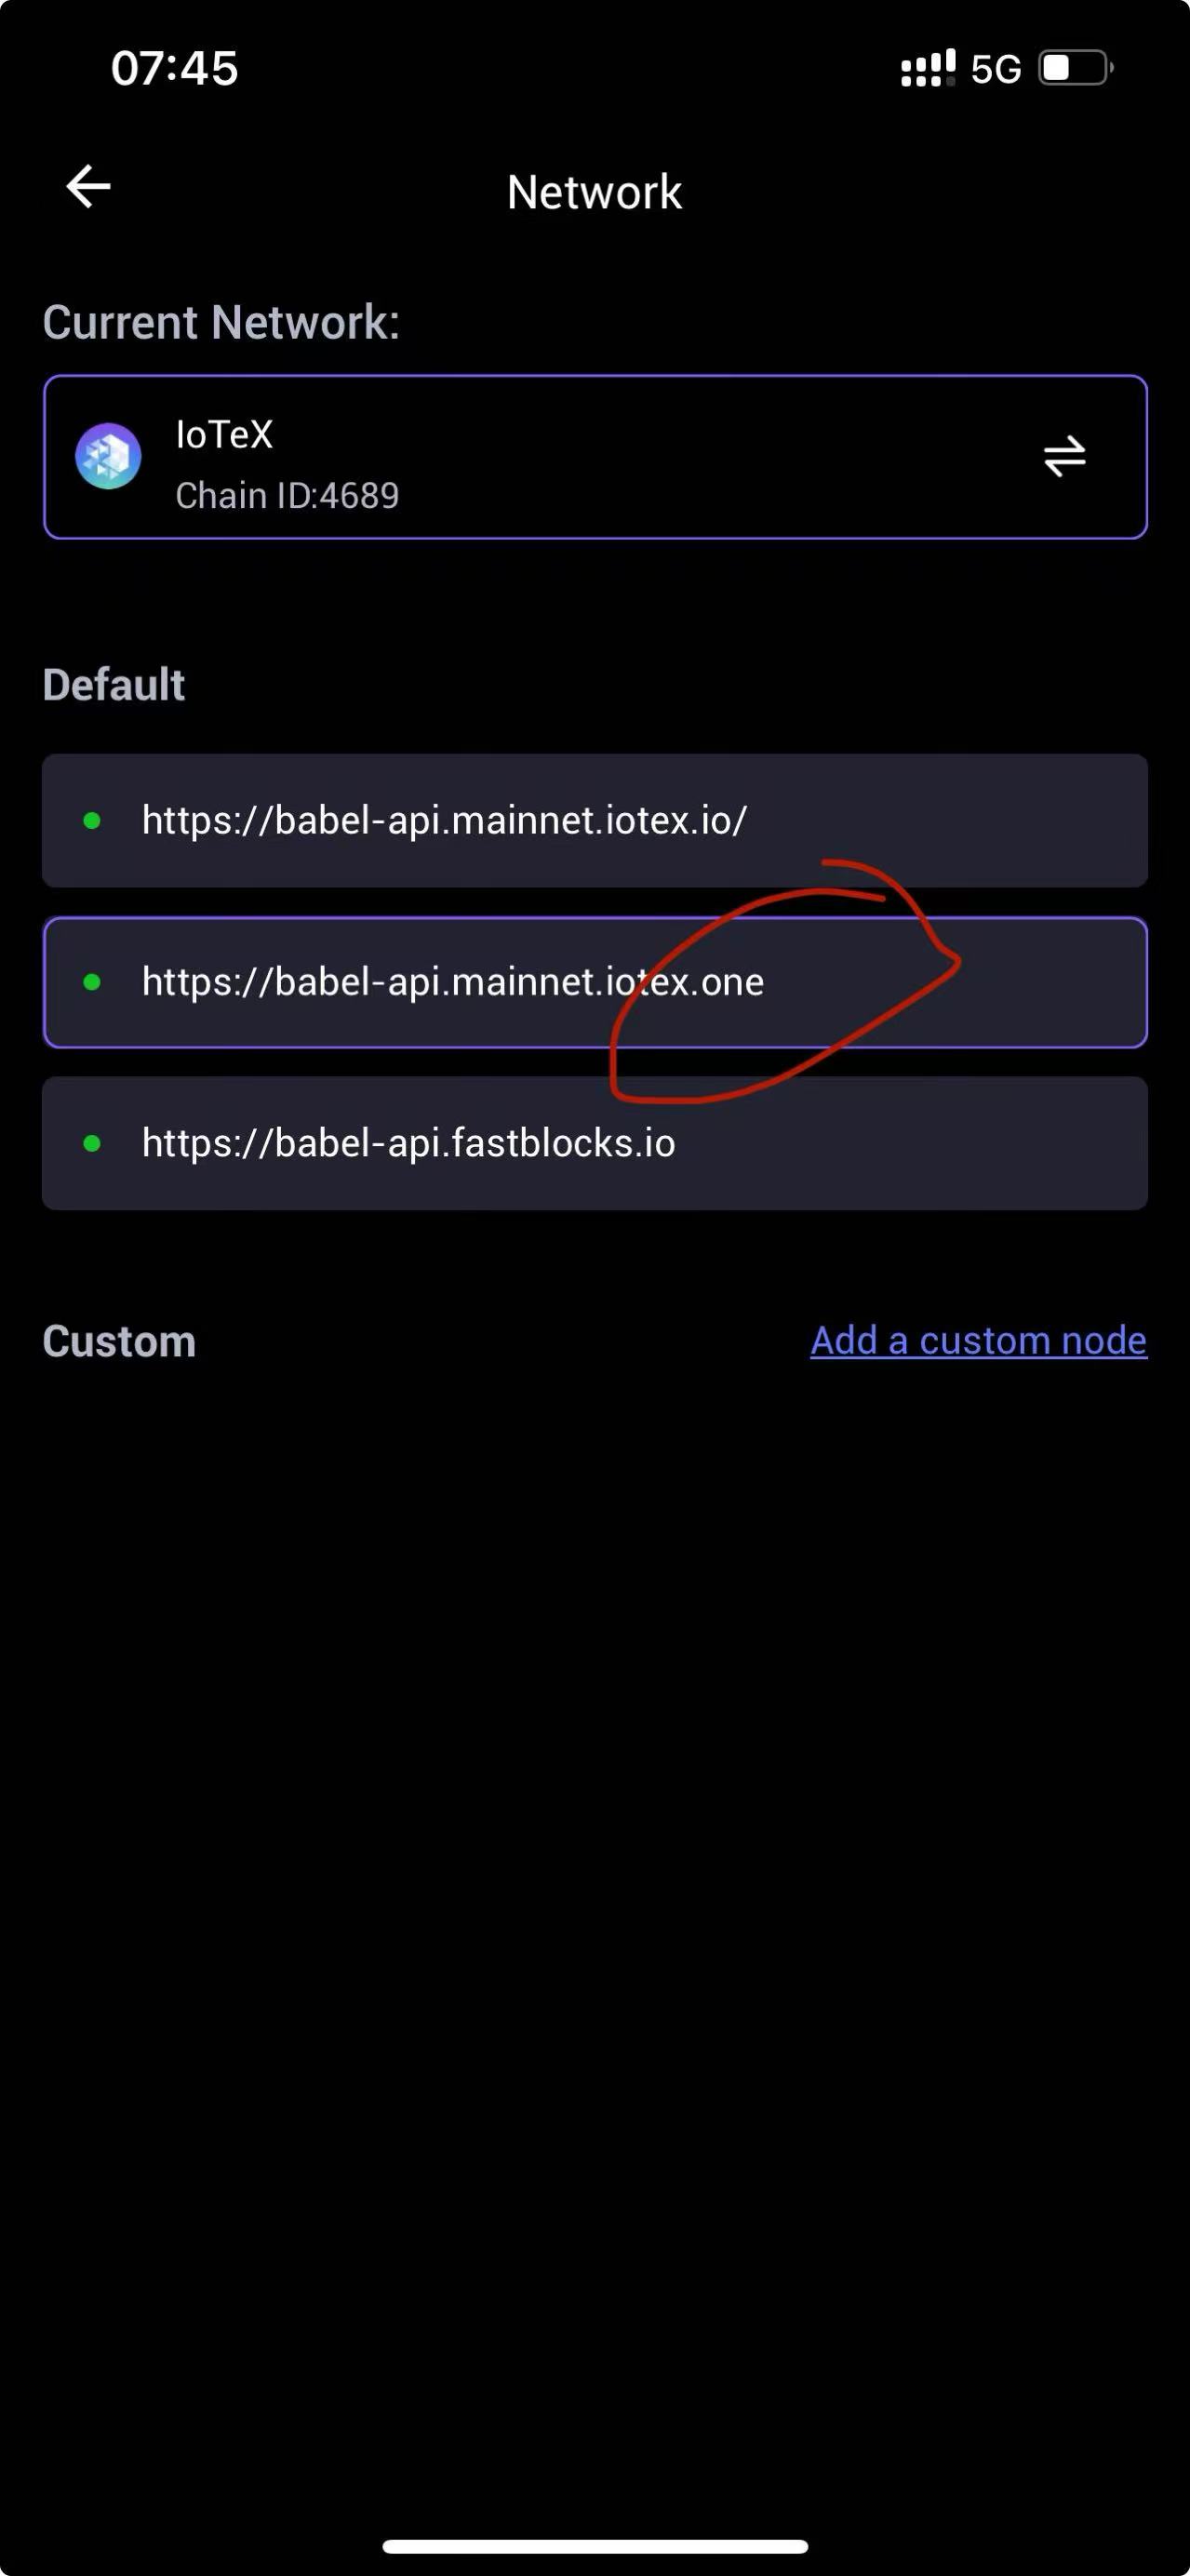
Task: Tap the back arrow icon
Action: click(88, 187)
